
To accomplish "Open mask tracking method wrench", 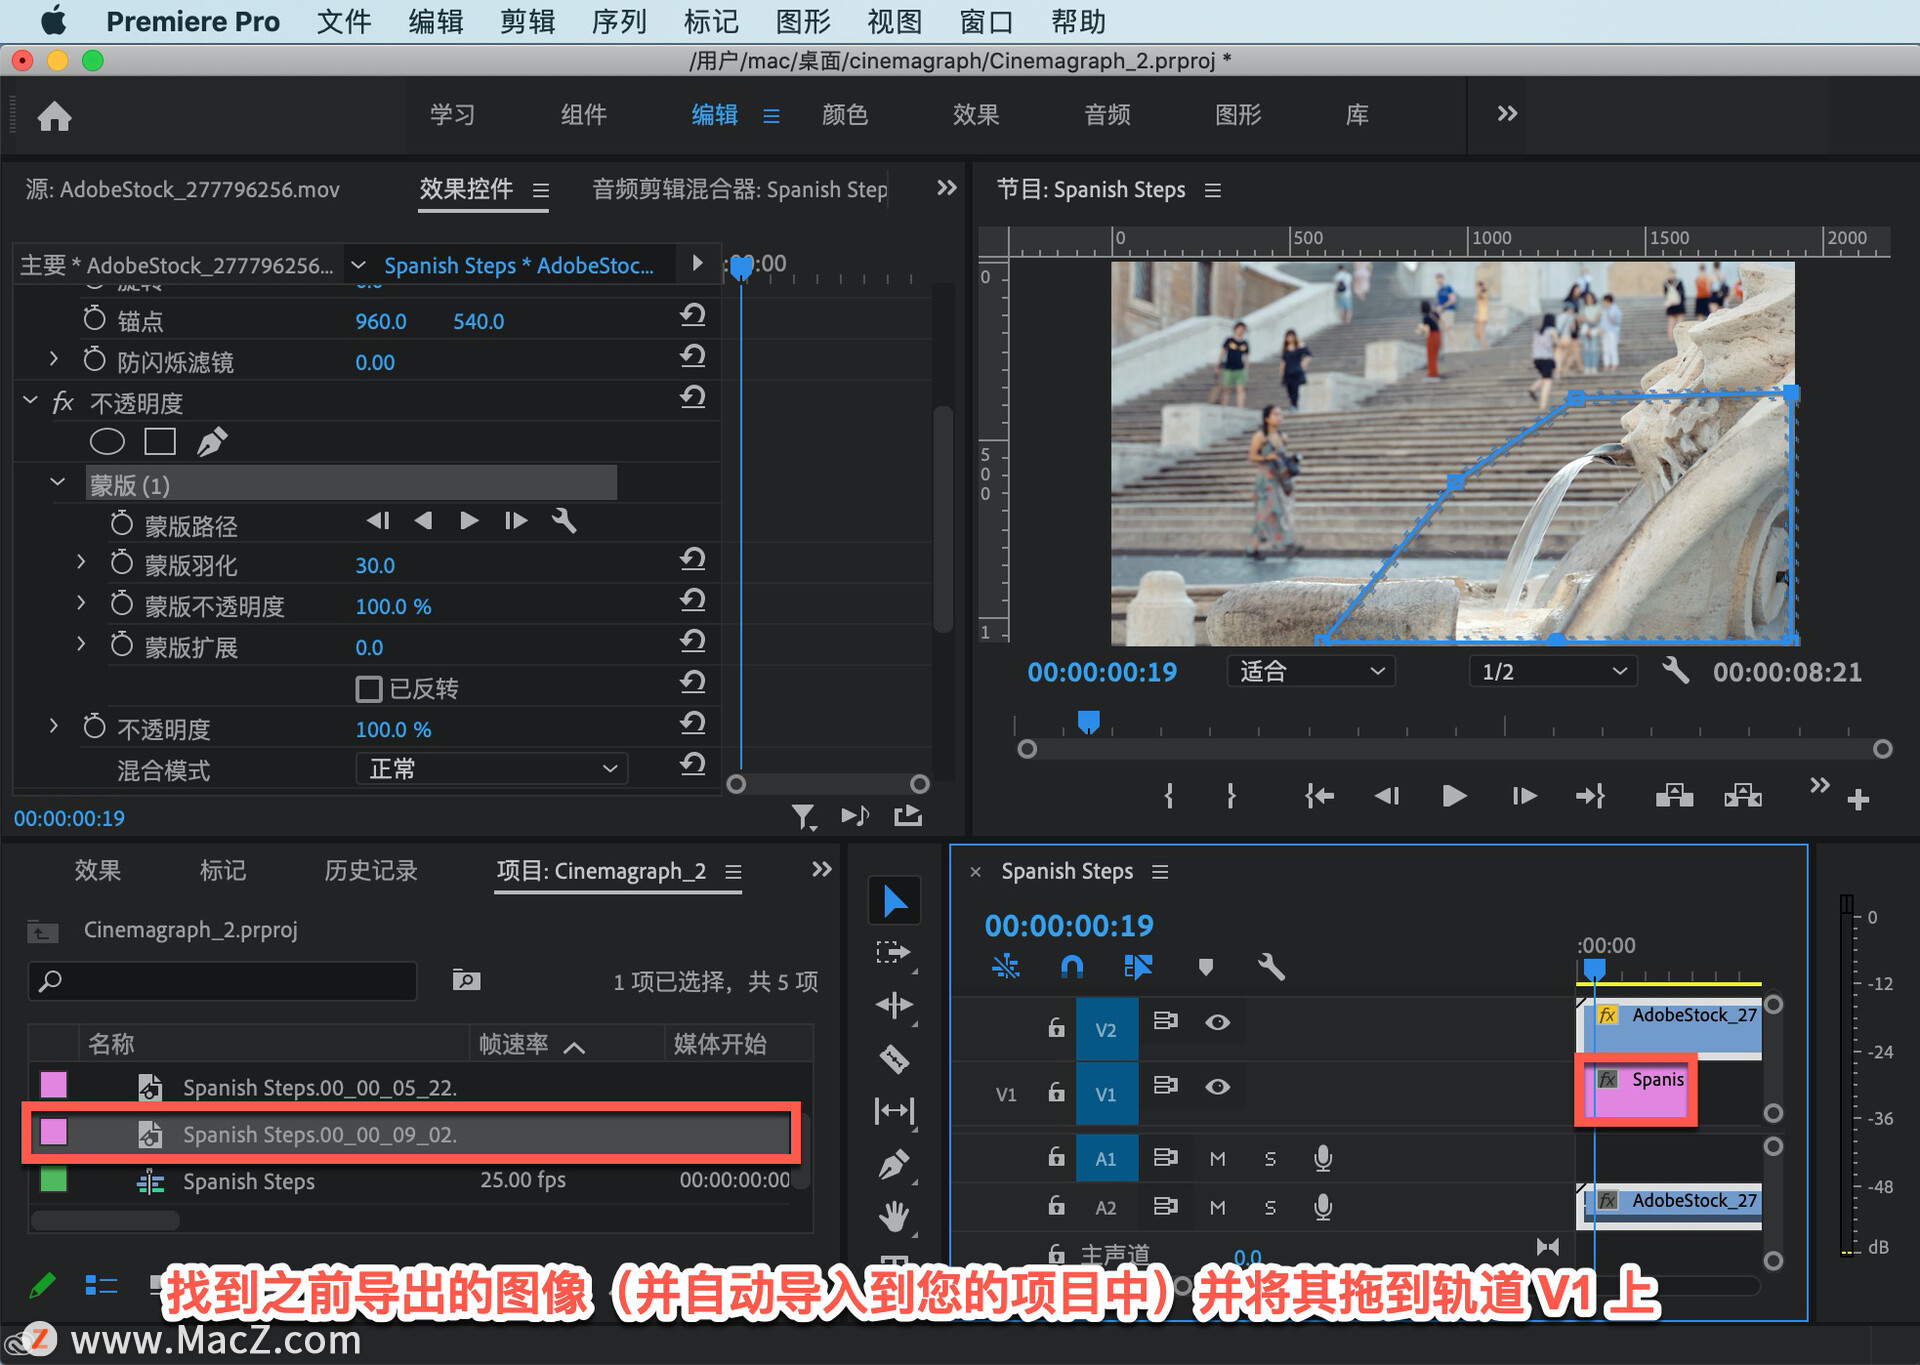I will click(x=564, y=521).
